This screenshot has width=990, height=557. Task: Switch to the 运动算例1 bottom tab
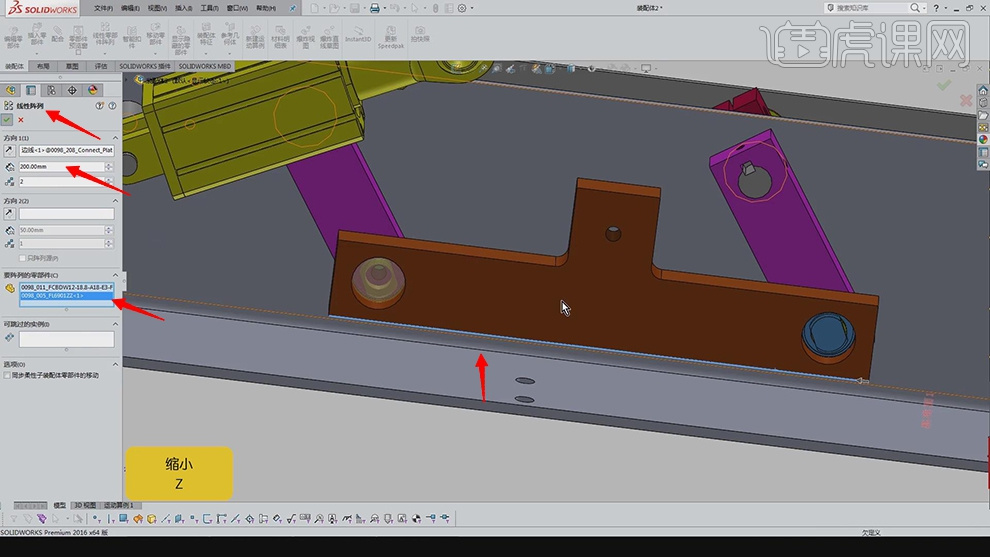[x=118, y=506]
